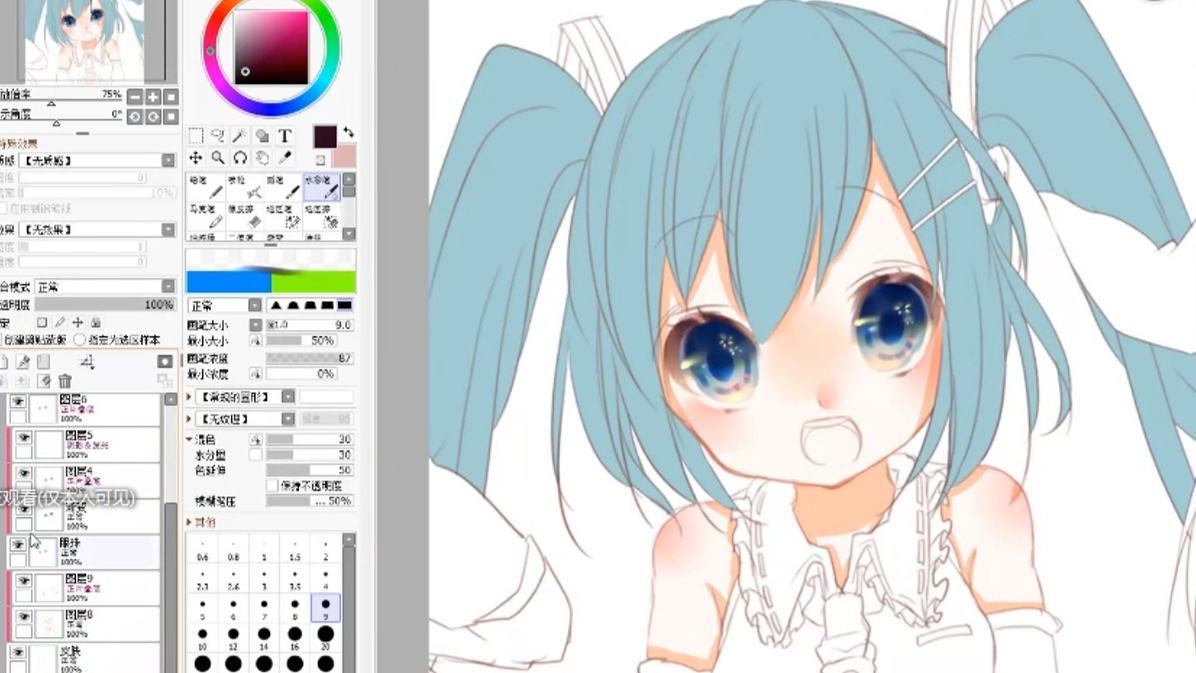The image size is (1196, 673).
Task: Zoom out with the minus button
Action: tap(135, 97)
